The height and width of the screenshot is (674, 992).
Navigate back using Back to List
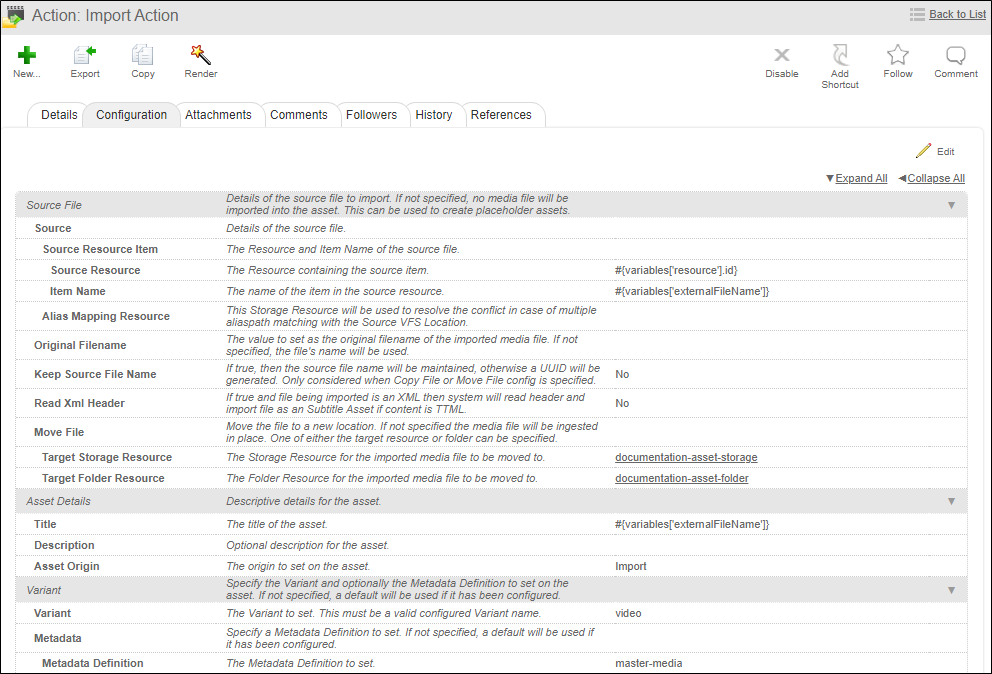point(955,14)
